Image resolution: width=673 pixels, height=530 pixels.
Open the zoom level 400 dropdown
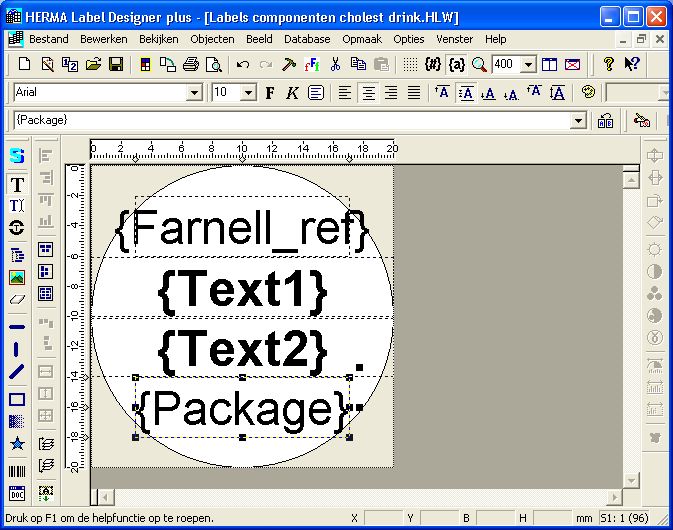[x=528, y=65]
